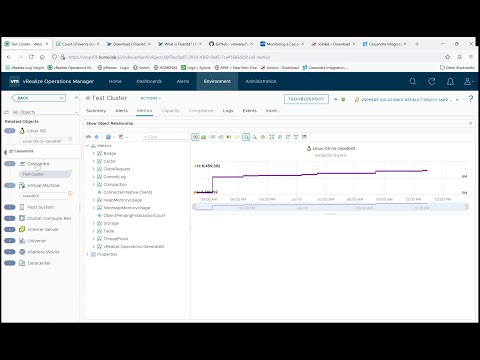Switch to Cassandra Integration browser tab
The width and height of the screenshot is (480, 360).
pos(385,44)
